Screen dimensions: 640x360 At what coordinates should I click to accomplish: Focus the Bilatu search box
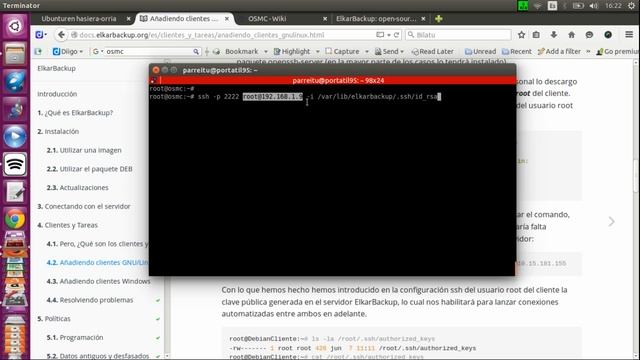pos(458,35)
